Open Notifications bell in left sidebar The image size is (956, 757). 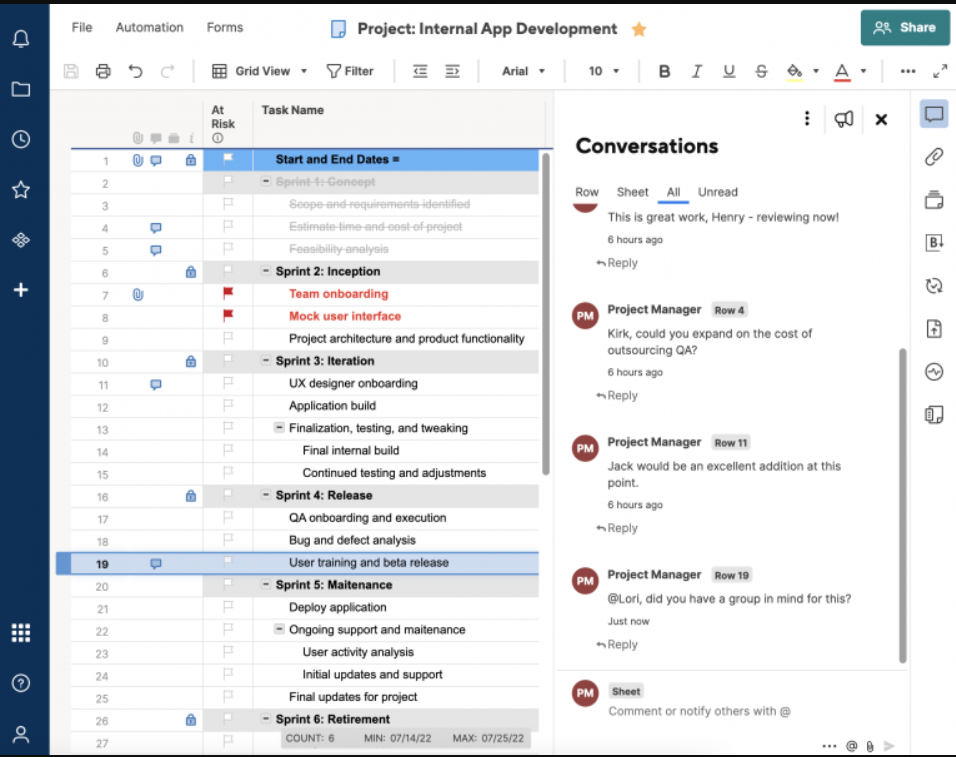coord(20,39)
